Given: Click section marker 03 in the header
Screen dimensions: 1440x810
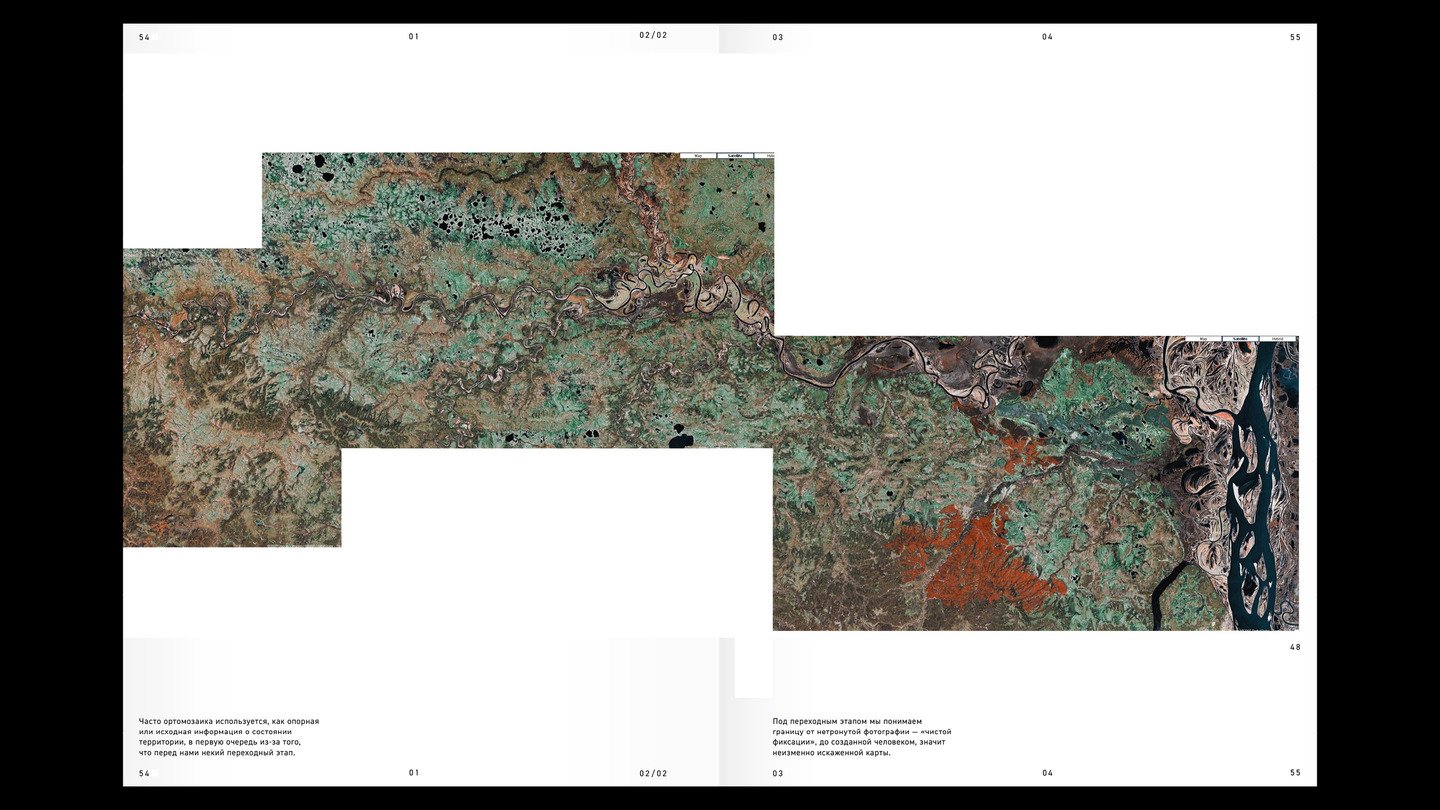Looking at the screenshot, I should [x=778, y=37].
